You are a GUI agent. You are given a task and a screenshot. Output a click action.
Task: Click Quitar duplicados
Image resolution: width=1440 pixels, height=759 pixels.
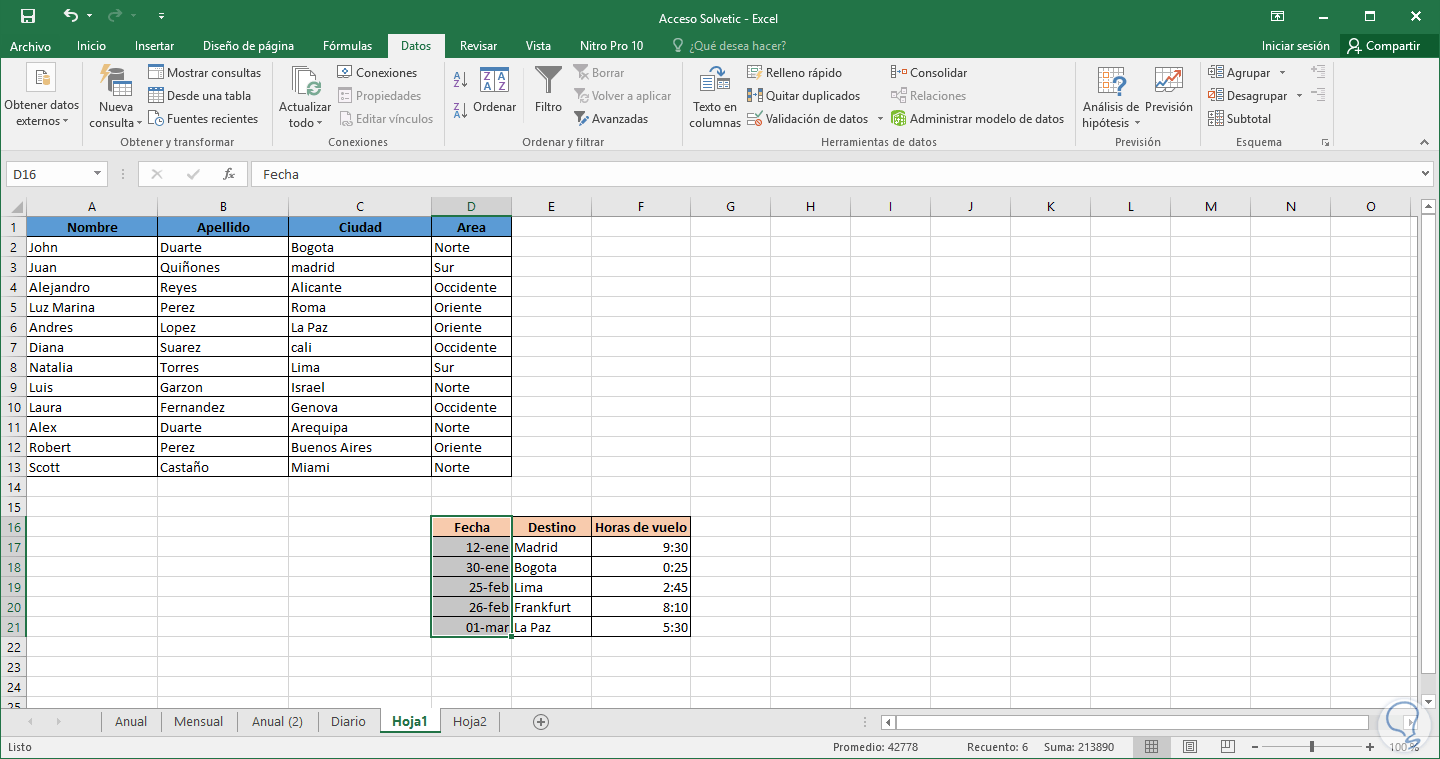point(804,96)
